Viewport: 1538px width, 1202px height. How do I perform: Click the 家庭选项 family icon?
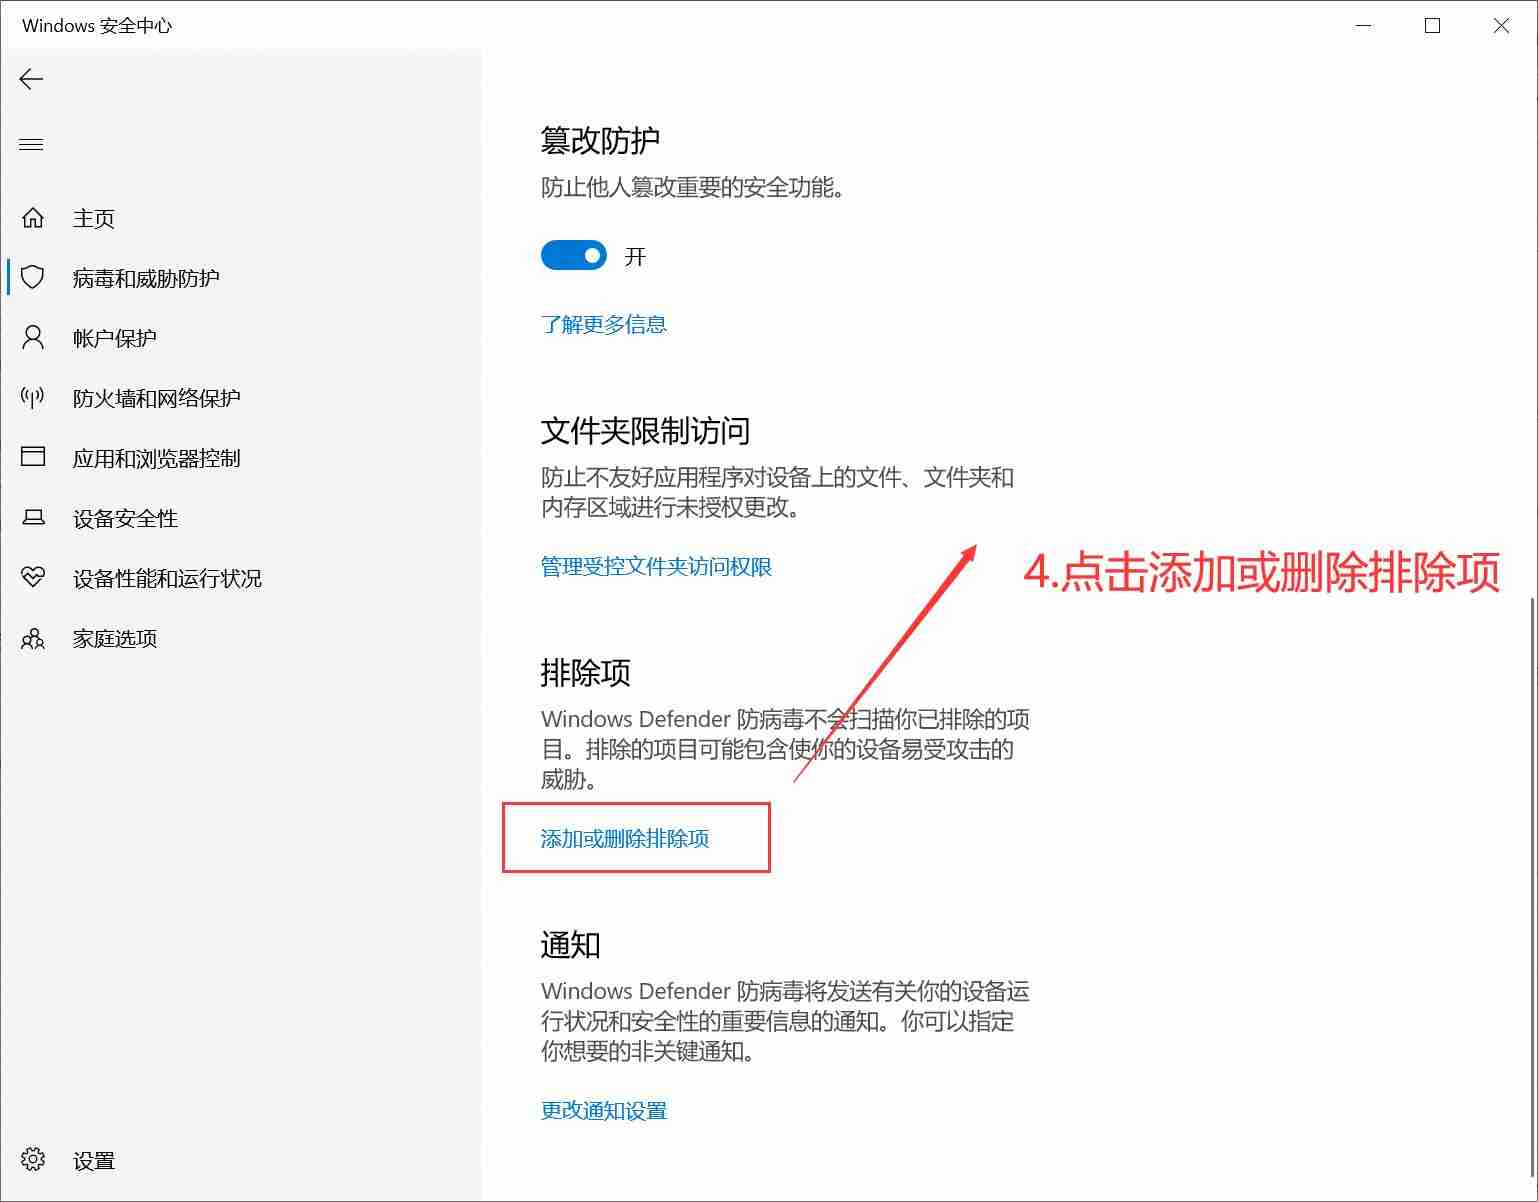(31, 638)
